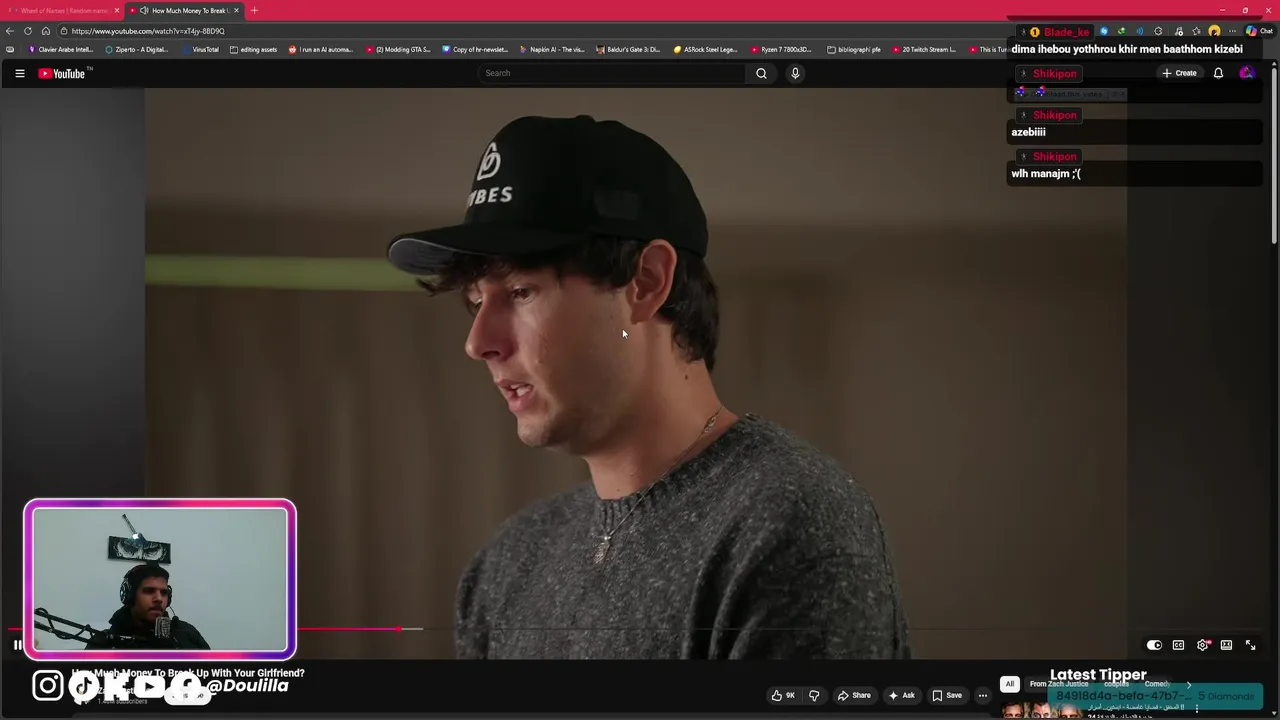Reload the page with the refresh icon
The height and width of the screenshot is (720, 1280).
(28, 31)
